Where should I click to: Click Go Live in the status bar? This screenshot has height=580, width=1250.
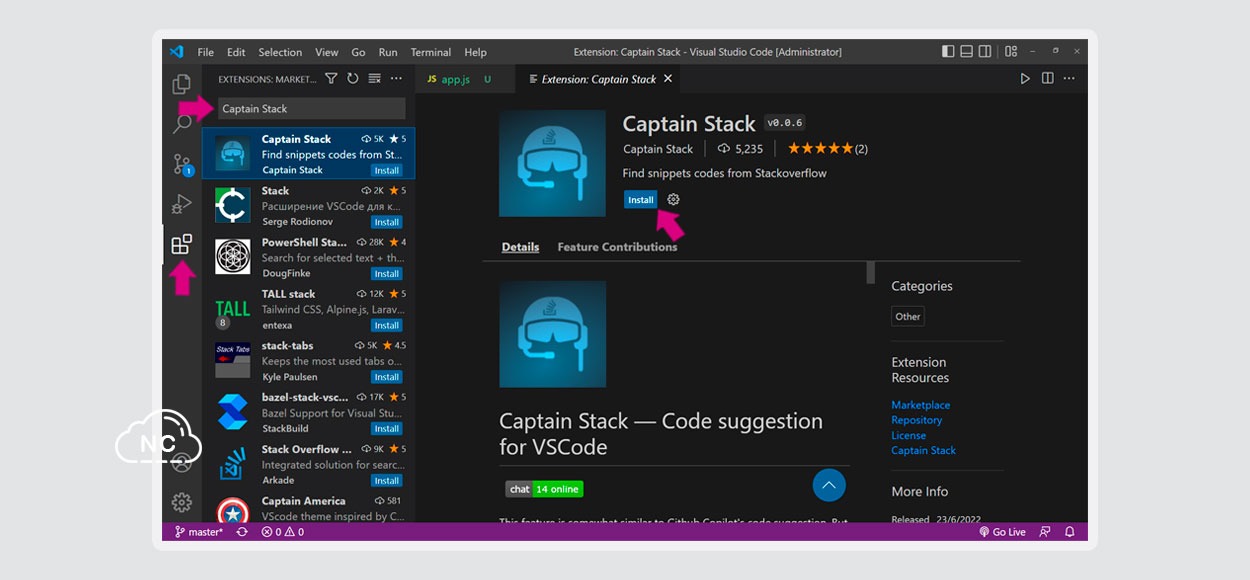(1002, 532)
